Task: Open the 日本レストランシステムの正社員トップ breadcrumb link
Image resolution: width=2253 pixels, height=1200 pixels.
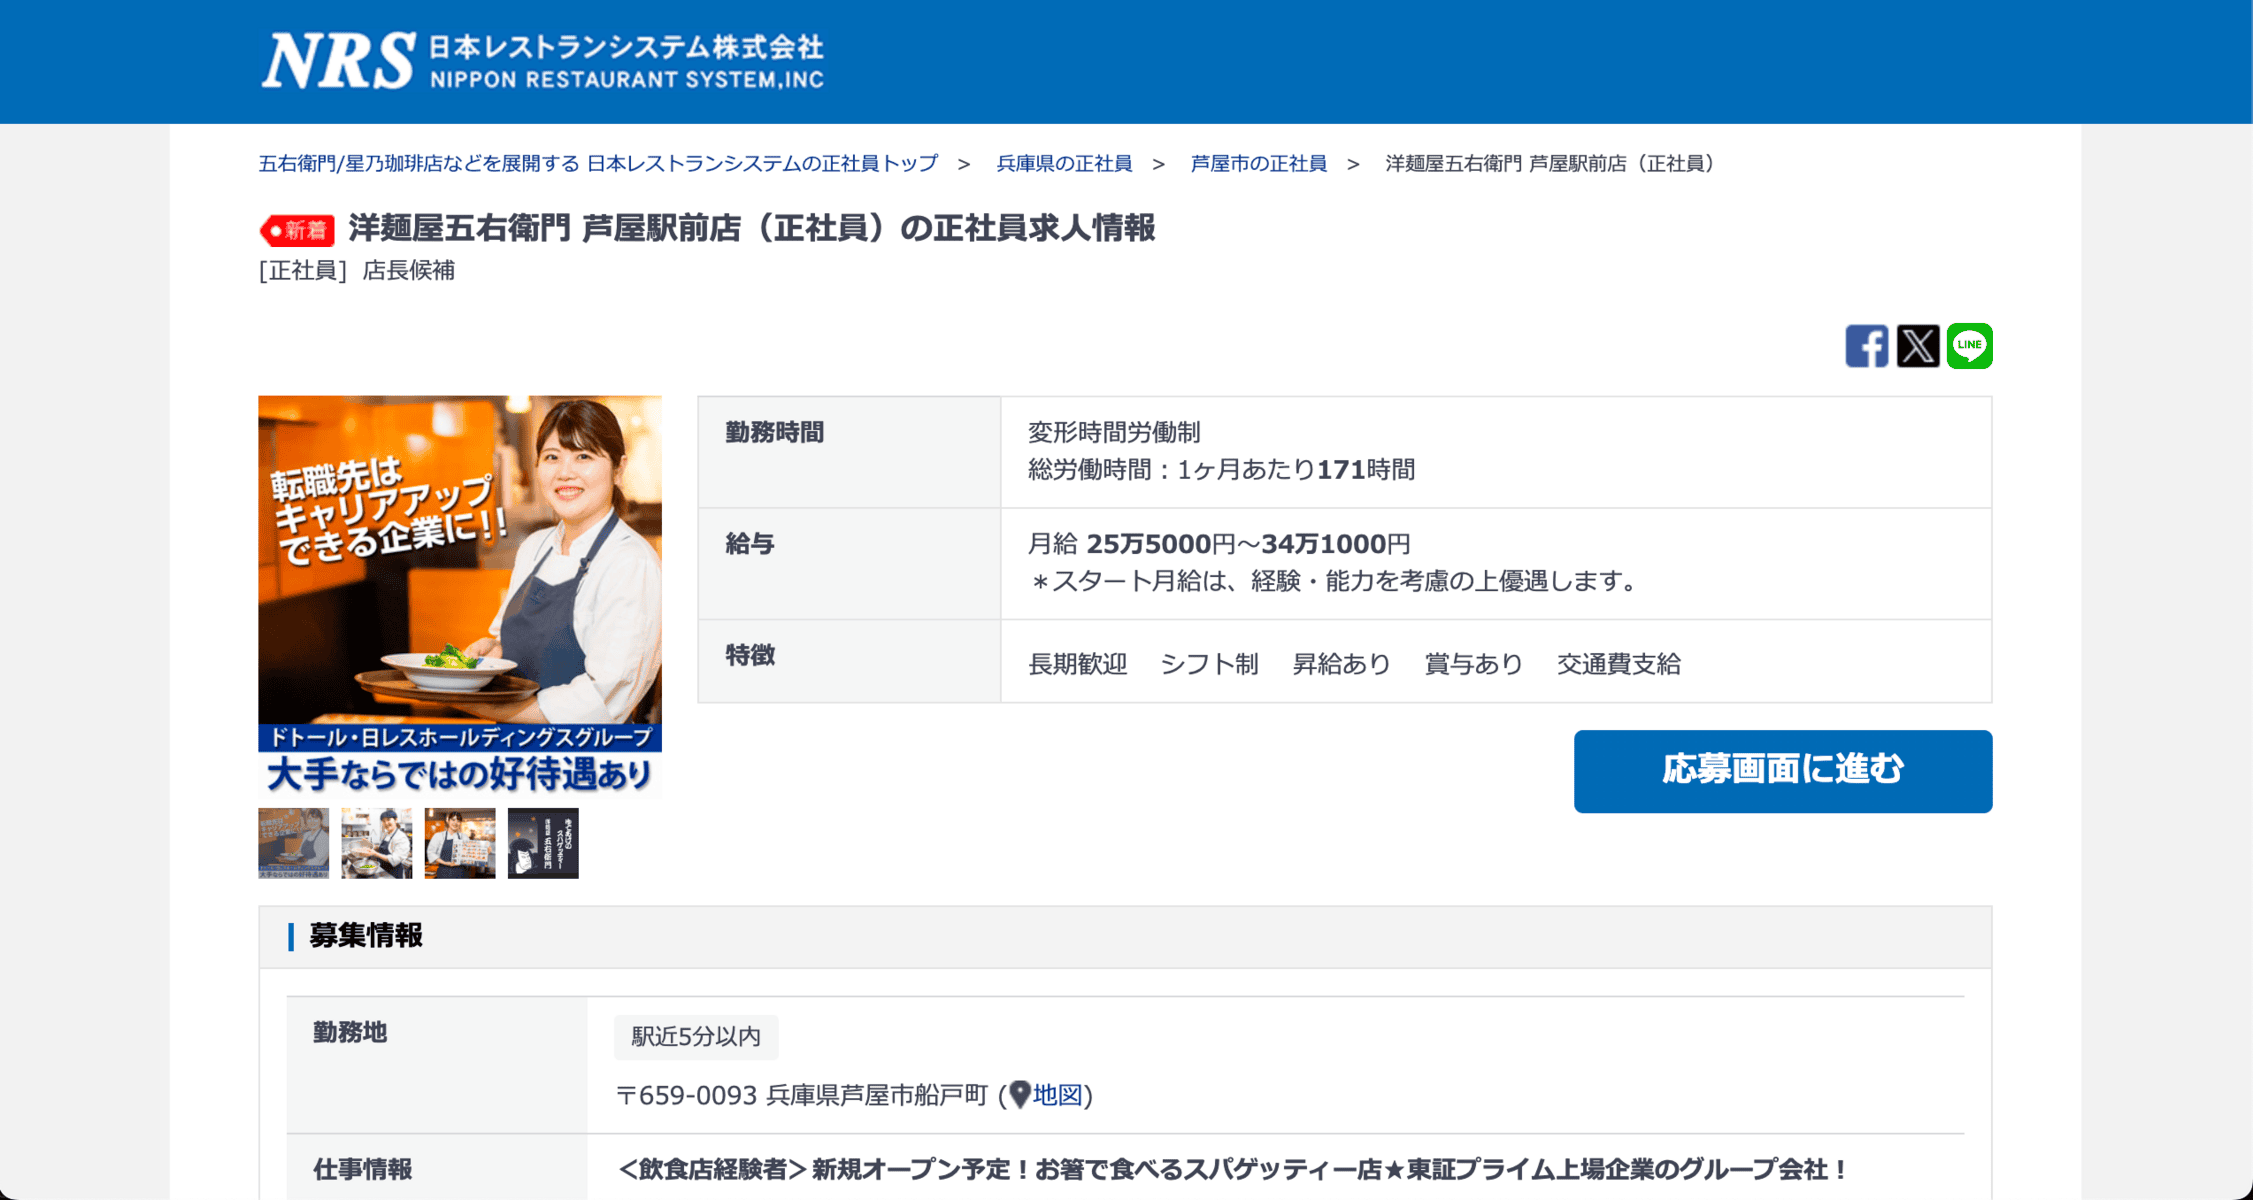Action: point(598,163)
